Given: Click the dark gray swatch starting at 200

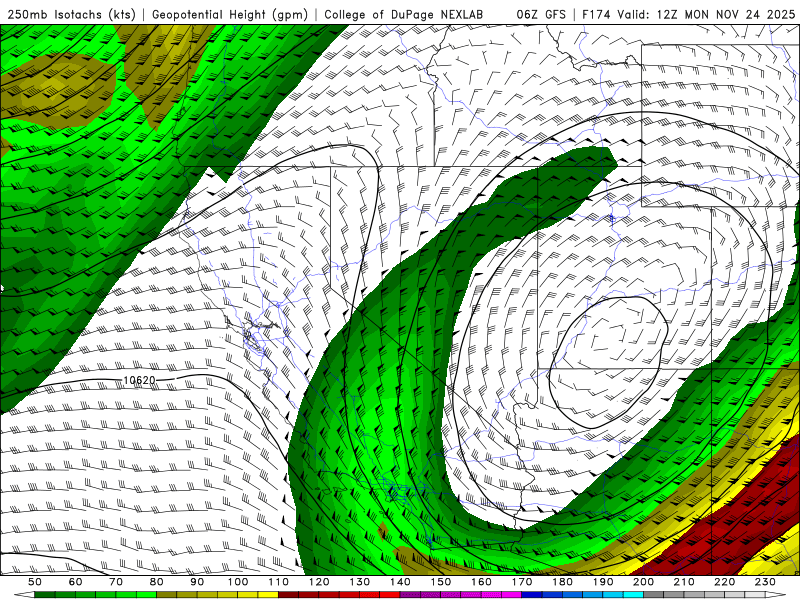Looking at the screenshot, I should 654,595.
